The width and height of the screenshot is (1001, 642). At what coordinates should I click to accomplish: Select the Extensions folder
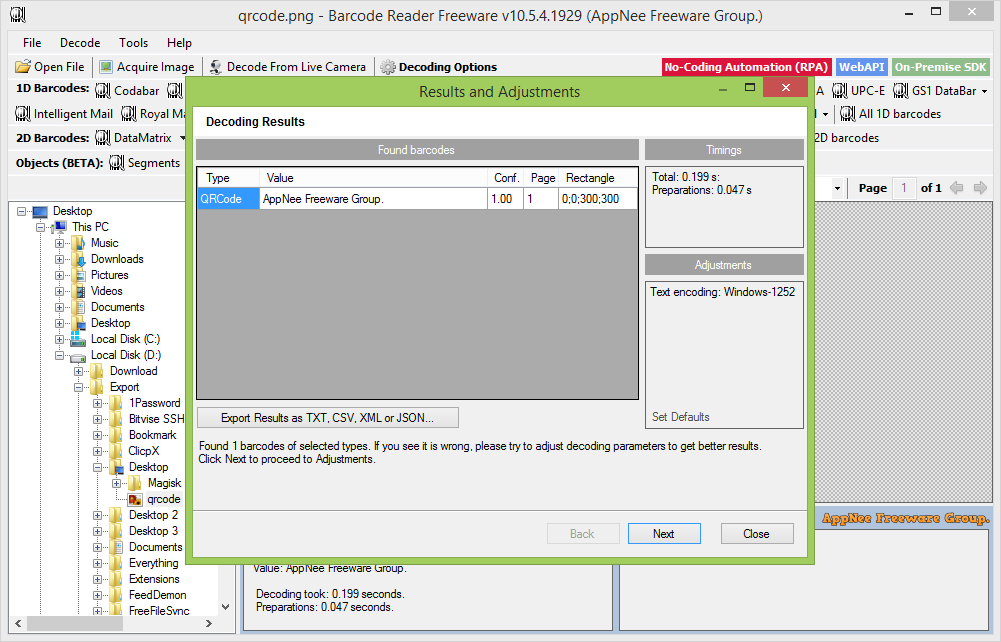click(154, 579)
